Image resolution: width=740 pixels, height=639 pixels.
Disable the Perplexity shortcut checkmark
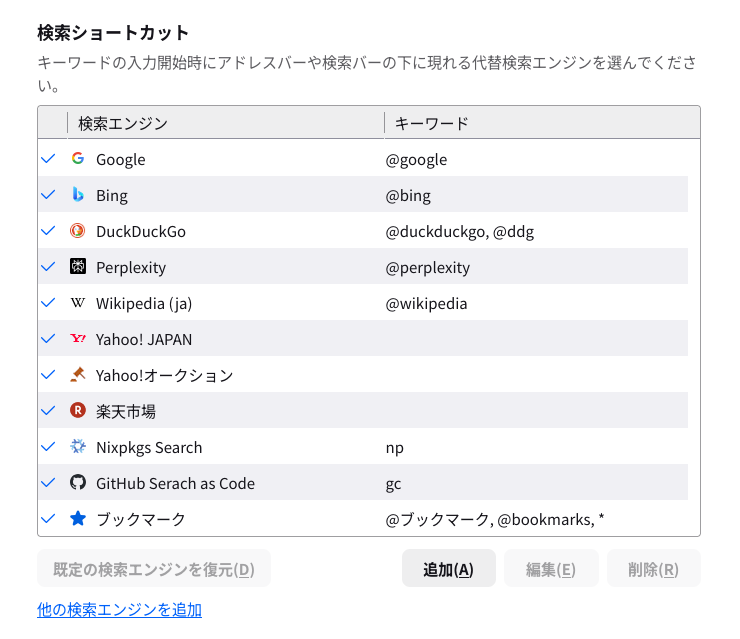(48, 267)
